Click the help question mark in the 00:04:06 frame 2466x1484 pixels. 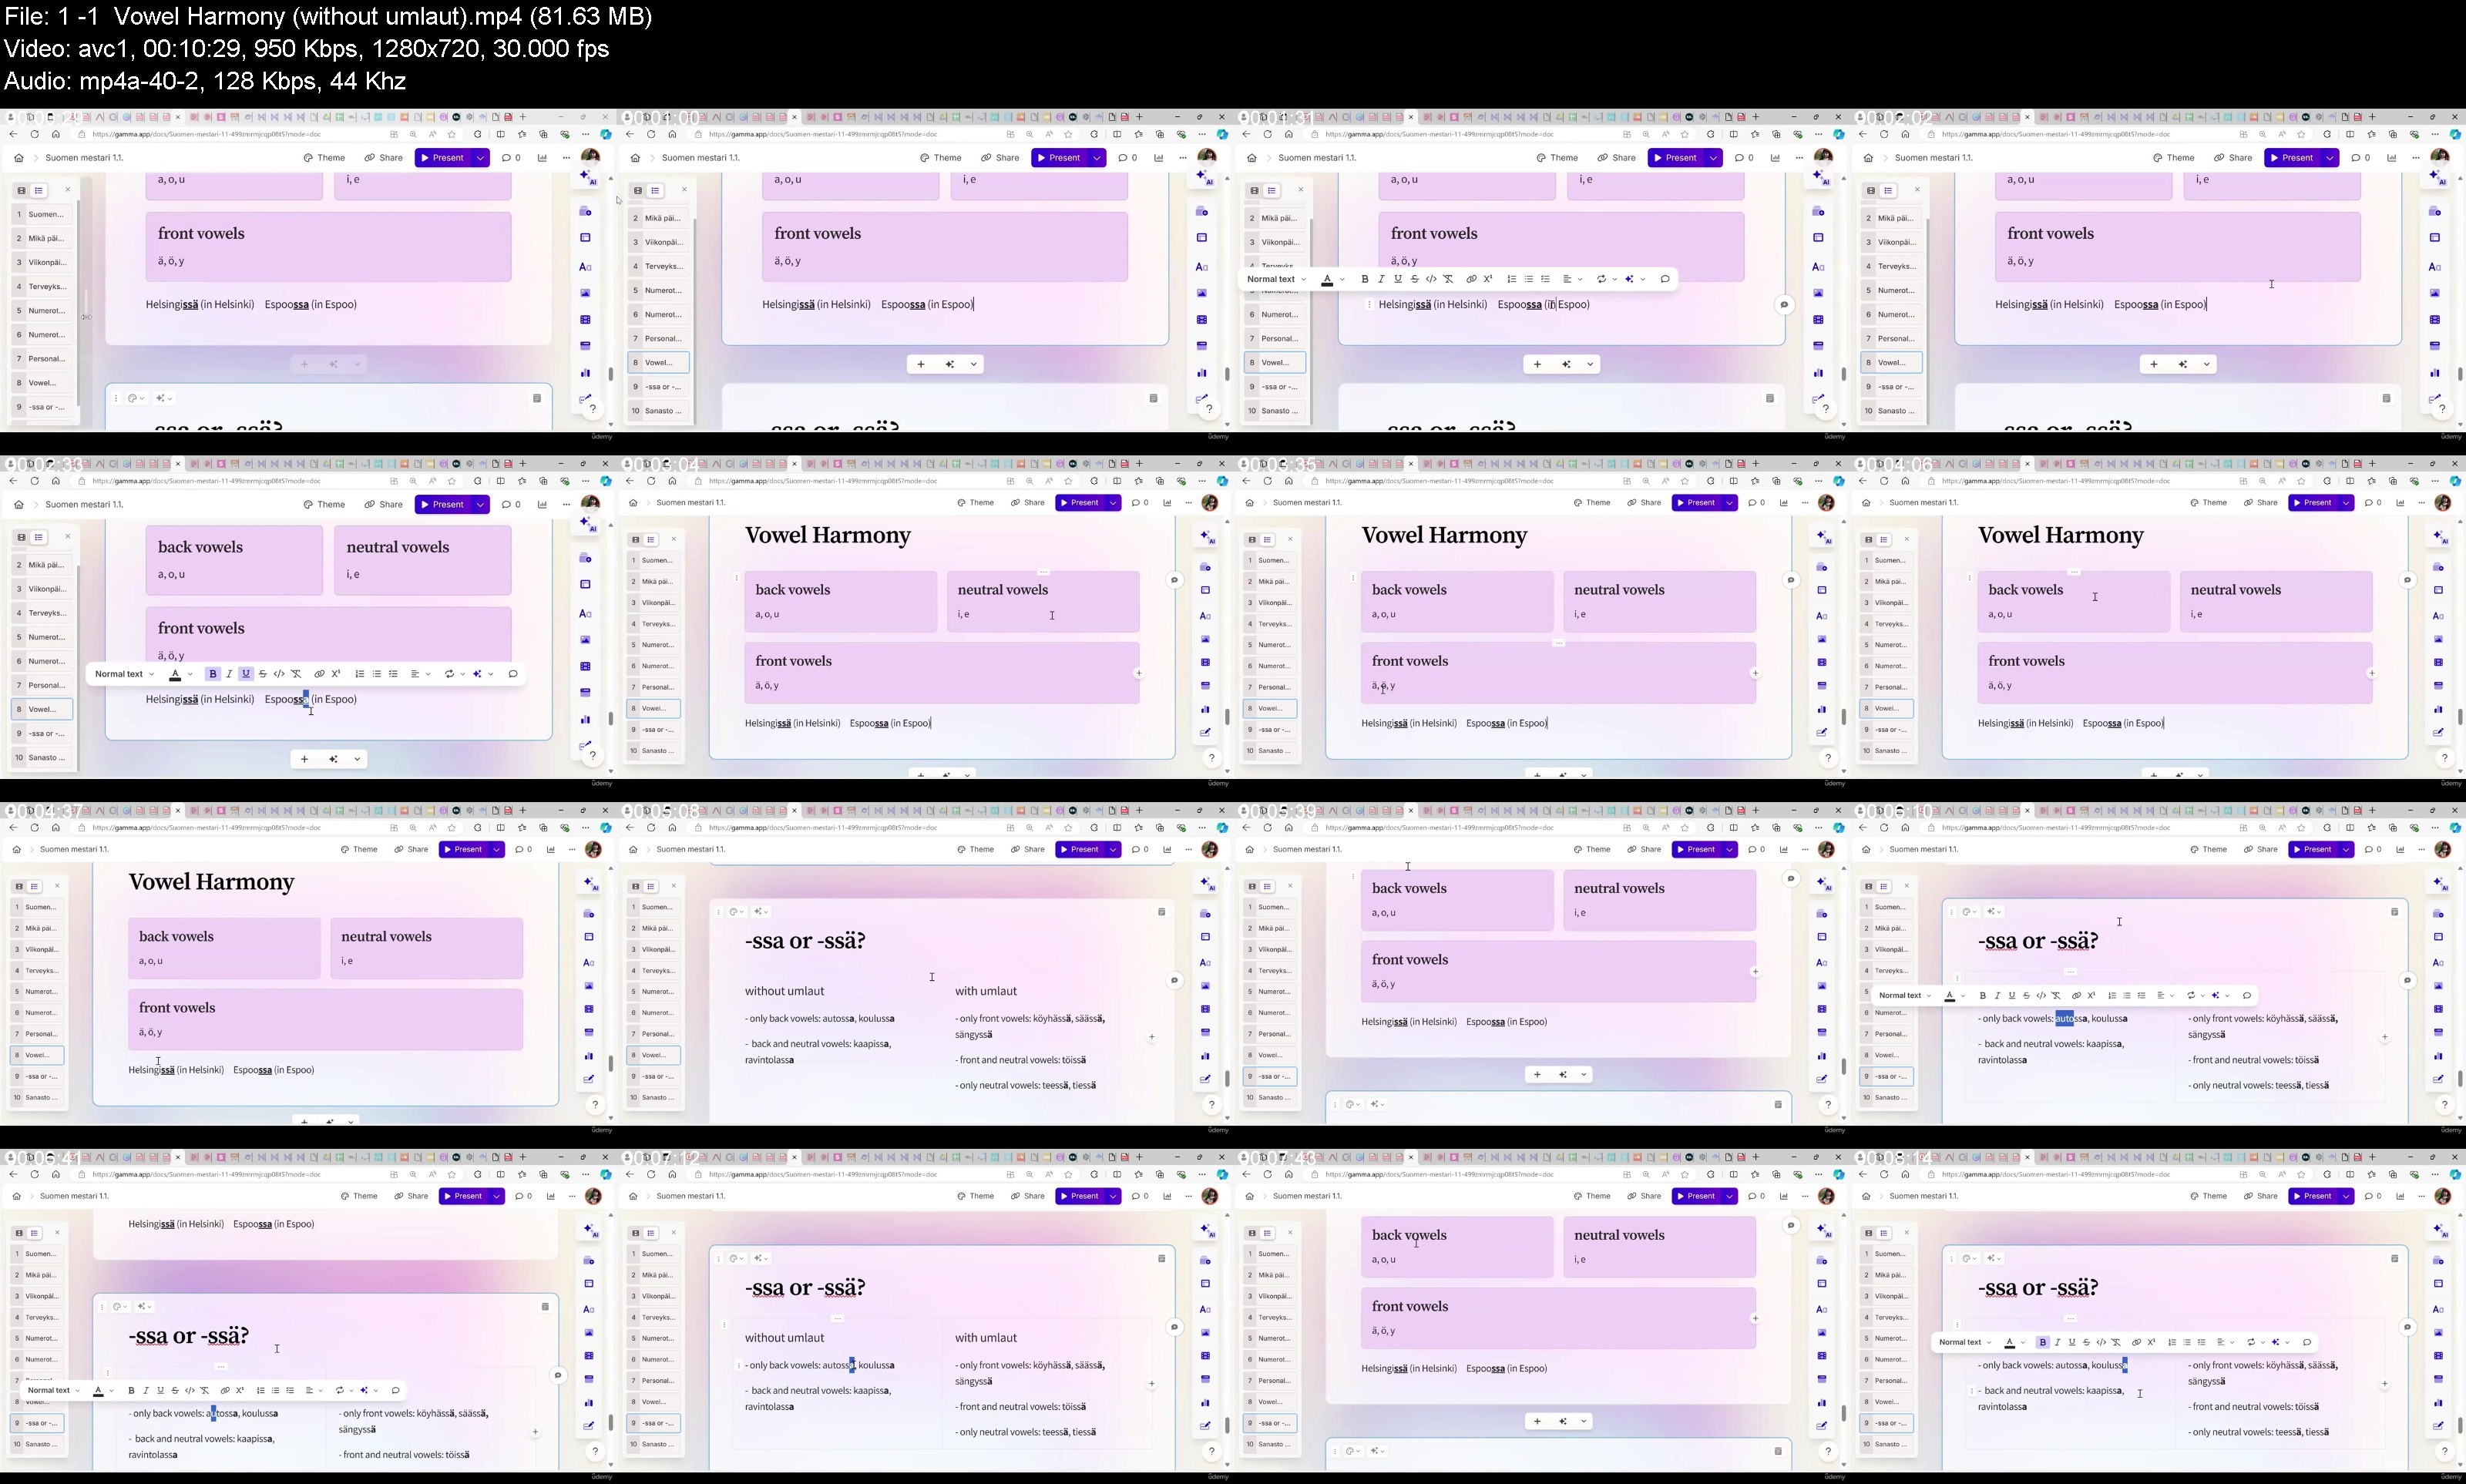click(x=2444, y=757)
